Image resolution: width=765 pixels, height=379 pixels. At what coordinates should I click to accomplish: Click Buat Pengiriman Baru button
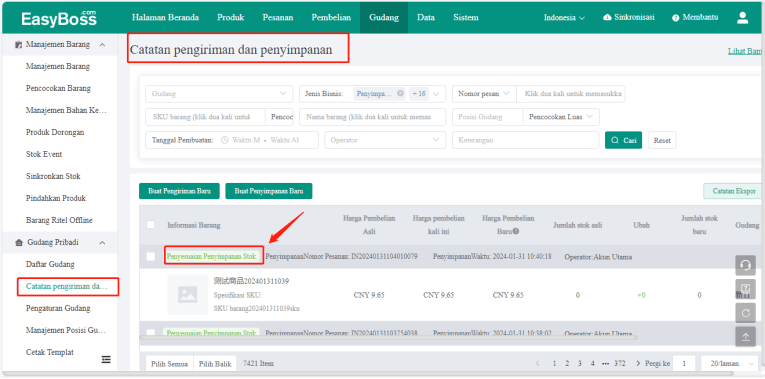[x=179, y=191]
